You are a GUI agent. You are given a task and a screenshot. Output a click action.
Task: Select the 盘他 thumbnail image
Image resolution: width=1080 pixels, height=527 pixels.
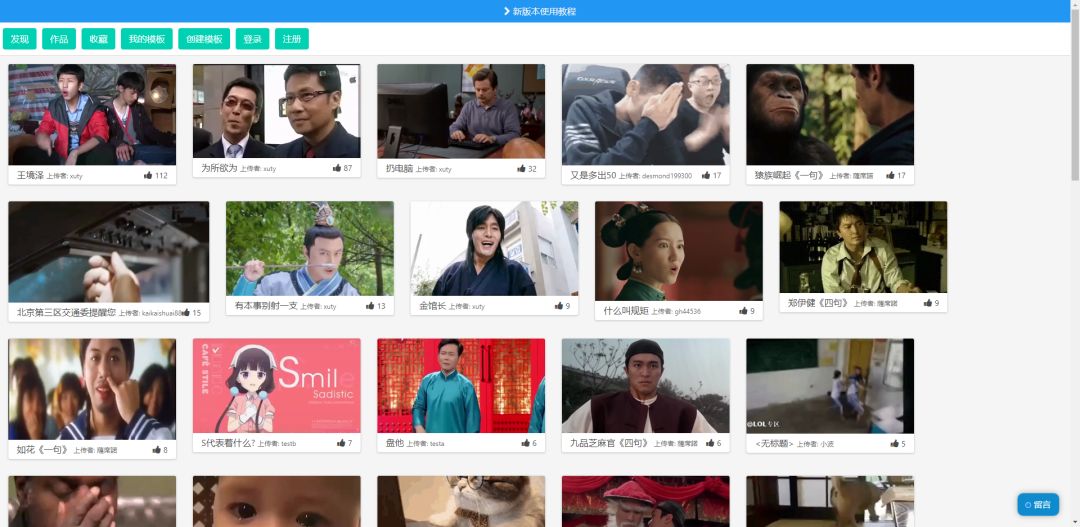coord(461,385)
